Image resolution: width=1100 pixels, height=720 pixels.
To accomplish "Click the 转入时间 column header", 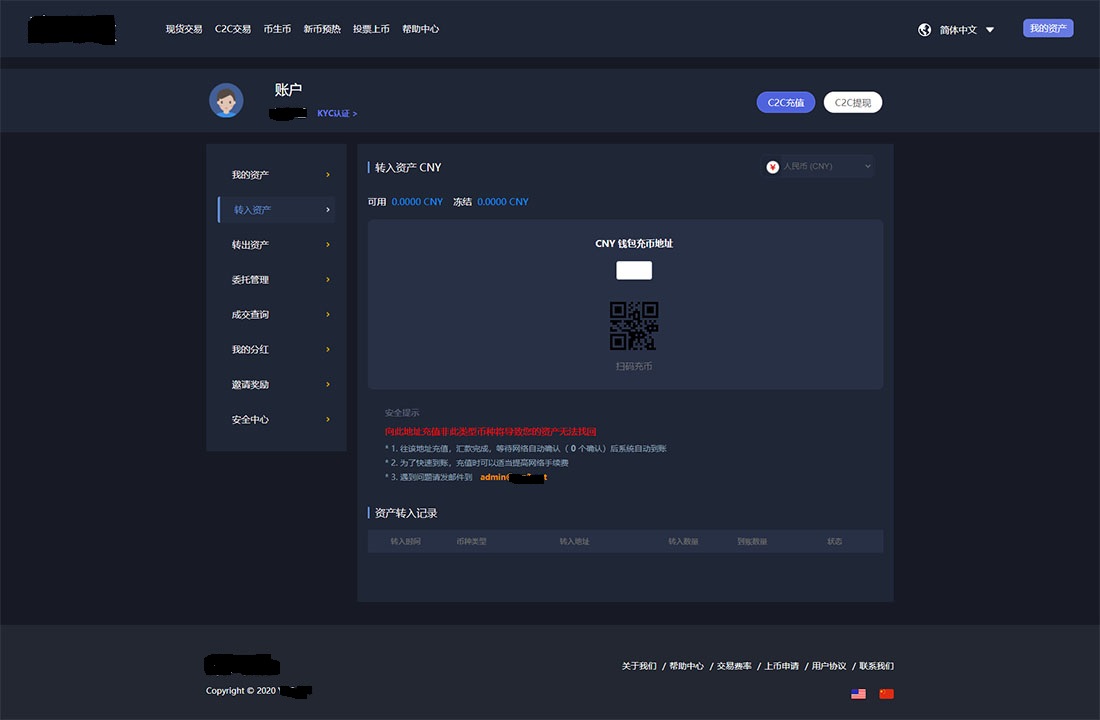I will [405, 541].
